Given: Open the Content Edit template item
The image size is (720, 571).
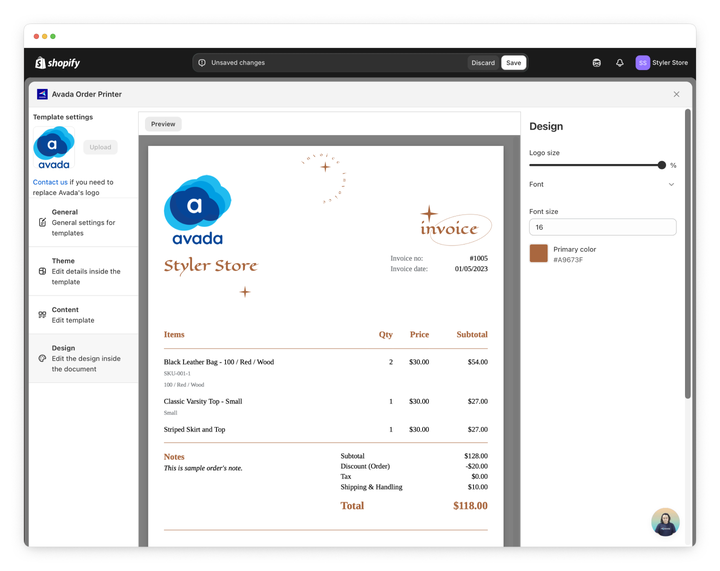Looking at the screenshot, I should click(x=84, y=315).
